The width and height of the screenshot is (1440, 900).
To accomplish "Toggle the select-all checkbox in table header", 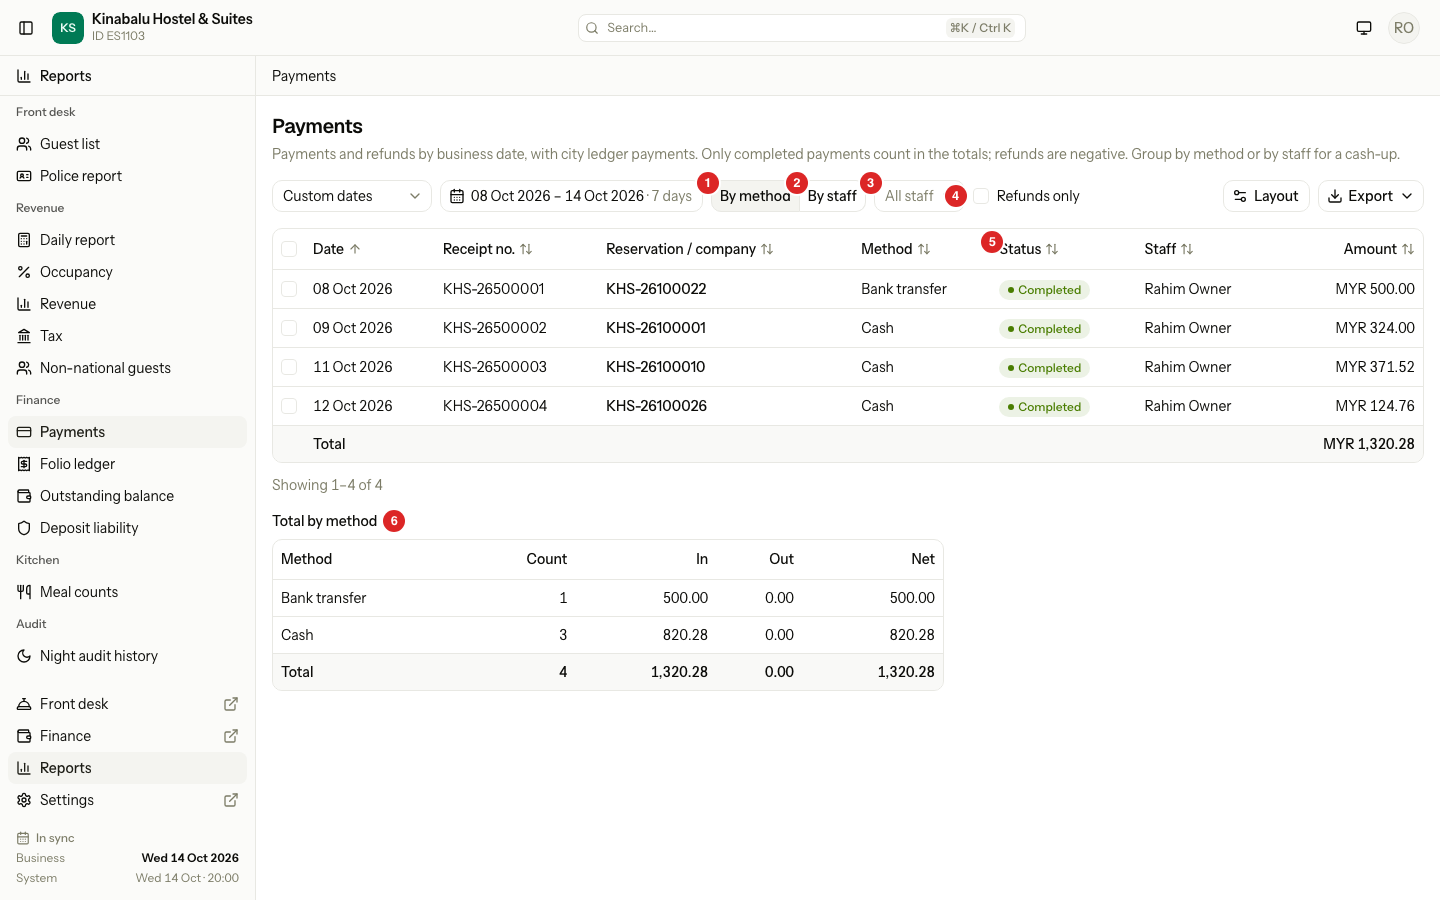I will tap(289, 249).
